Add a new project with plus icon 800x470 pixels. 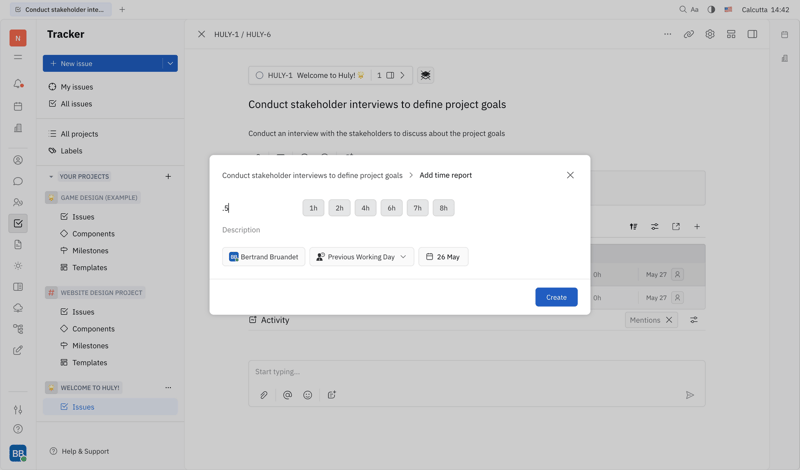pyautogui.click(x=168, y=177)
